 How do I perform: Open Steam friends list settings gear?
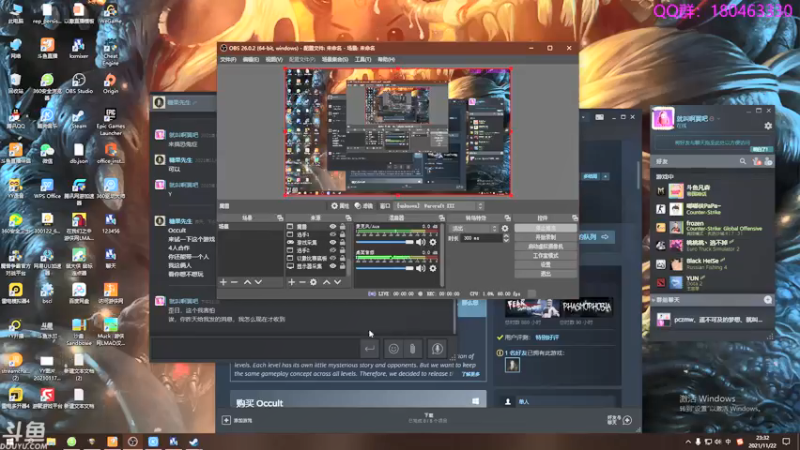[x=768, y=126]
